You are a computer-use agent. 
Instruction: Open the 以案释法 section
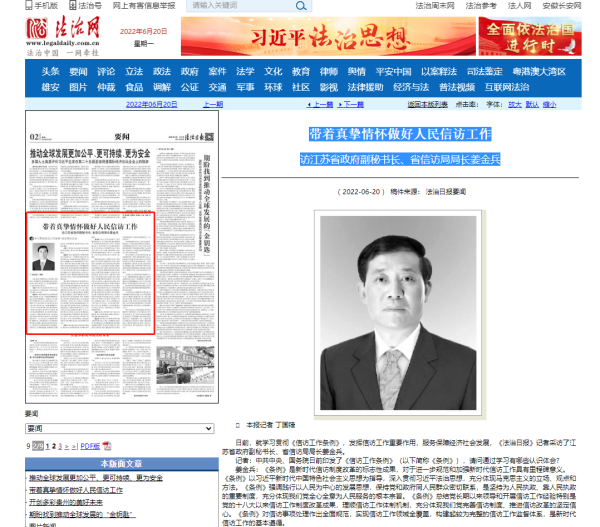[x=439, y=72]
